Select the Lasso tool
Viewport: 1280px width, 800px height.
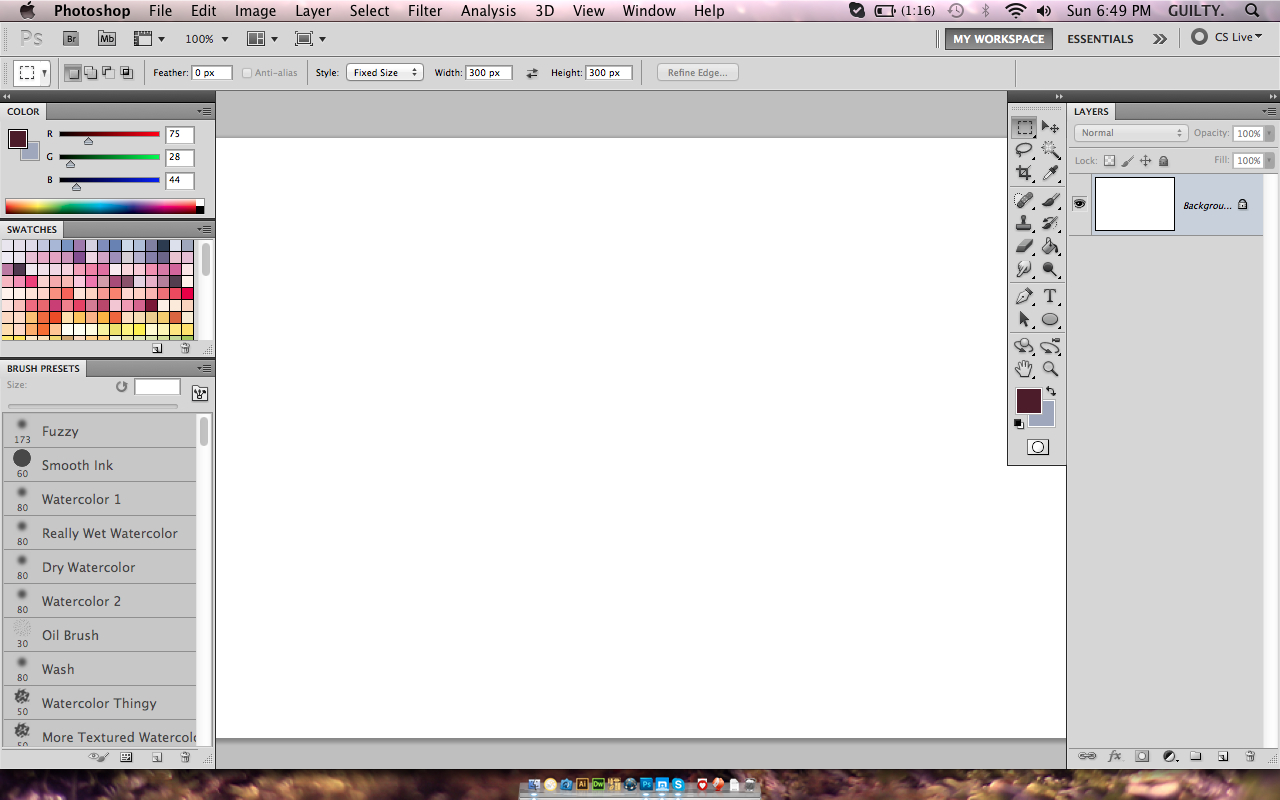coord(1024,150)
